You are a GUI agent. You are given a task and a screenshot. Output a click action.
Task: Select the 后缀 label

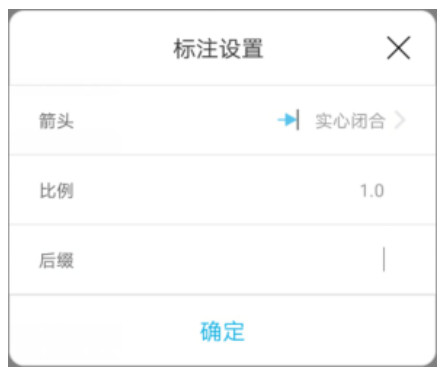pos(56,260)
